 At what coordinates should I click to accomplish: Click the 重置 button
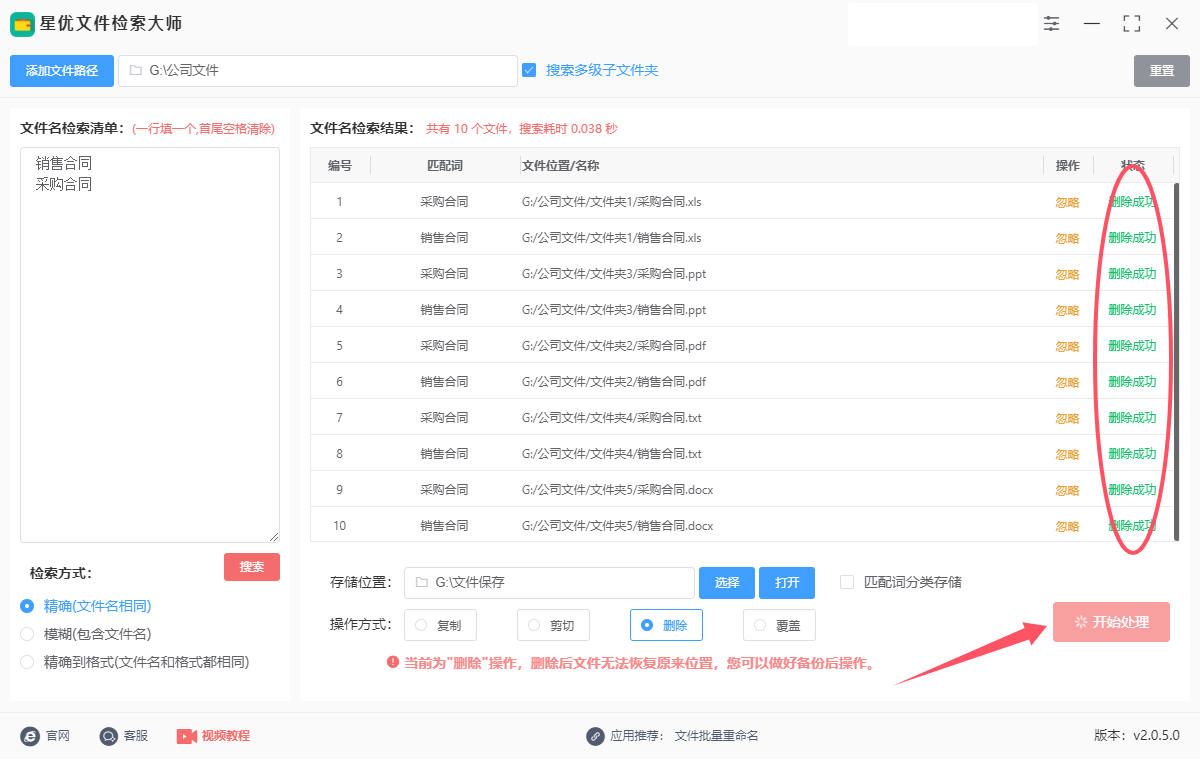tap(1162, 71)
